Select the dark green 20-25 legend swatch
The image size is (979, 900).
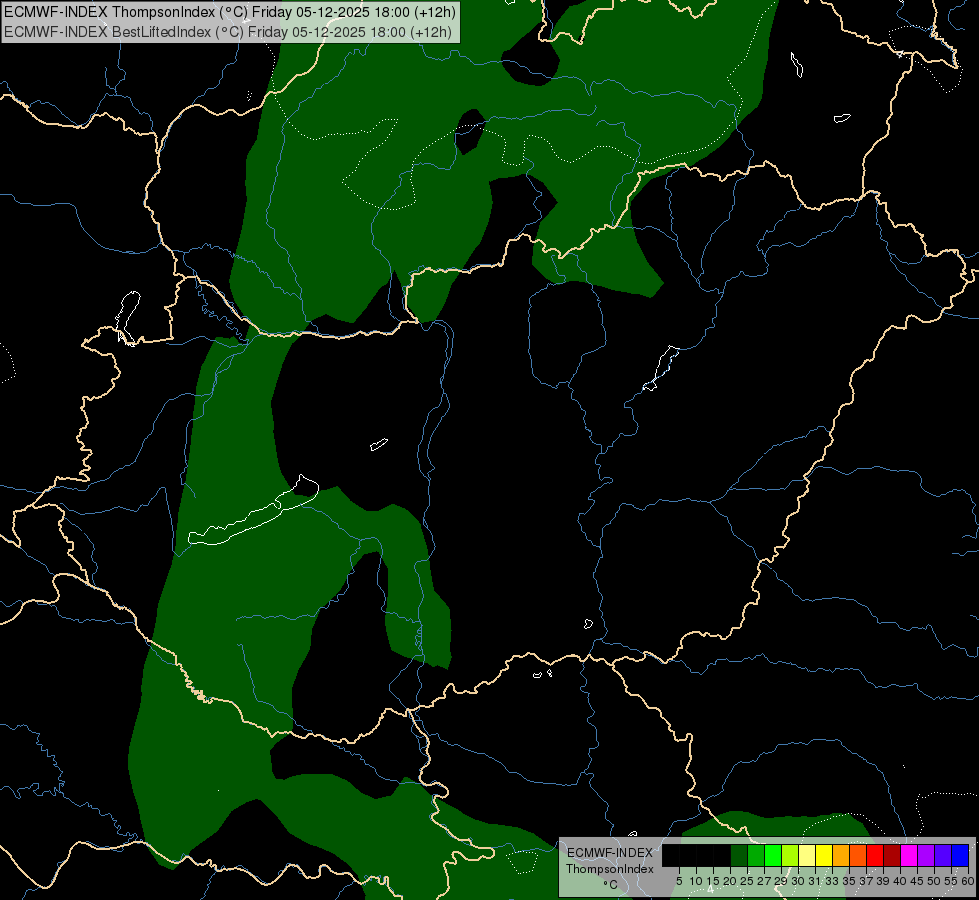(739, 855)
